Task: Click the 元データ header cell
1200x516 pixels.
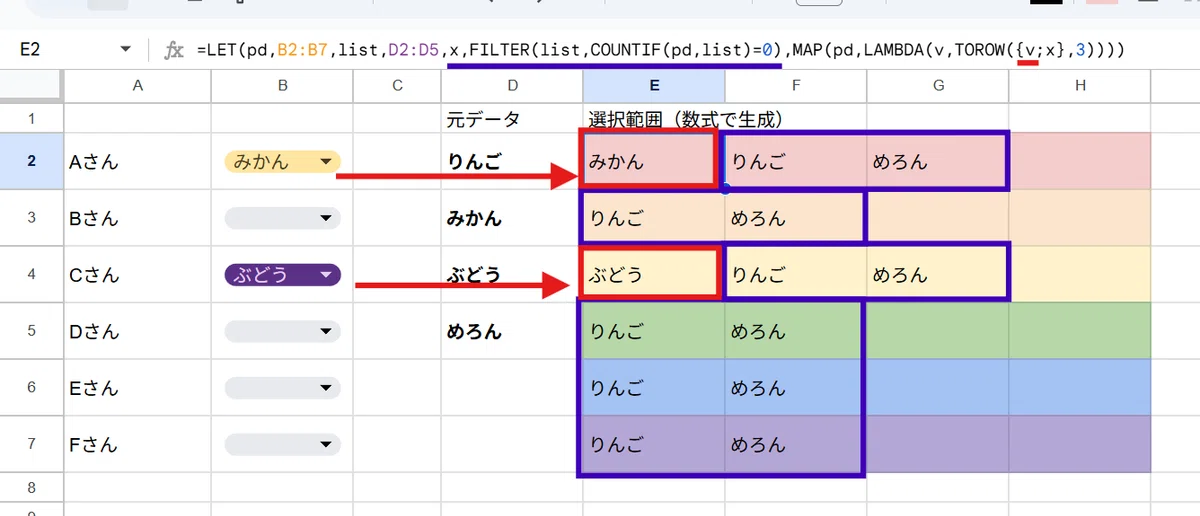Action: (511, 119)
